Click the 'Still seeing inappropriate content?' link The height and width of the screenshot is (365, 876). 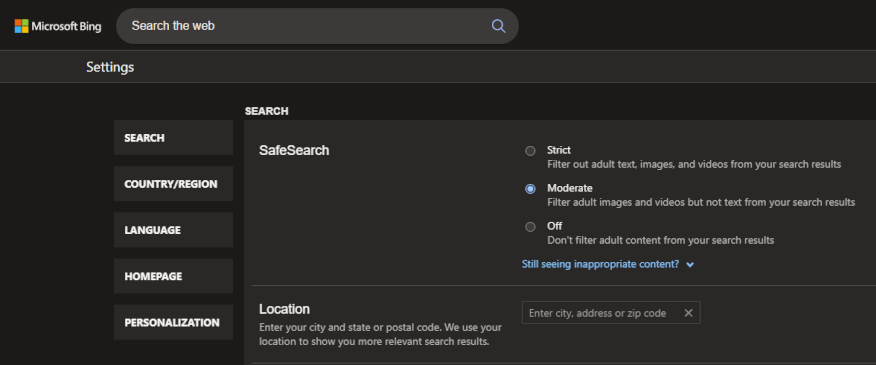(x=601, y=264)
